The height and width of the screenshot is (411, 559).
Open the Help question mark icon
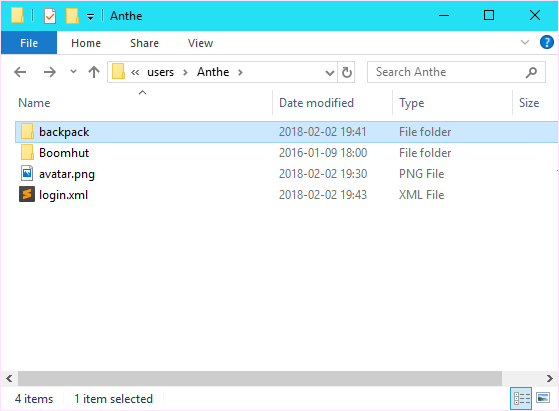click(x=547, y=42)
